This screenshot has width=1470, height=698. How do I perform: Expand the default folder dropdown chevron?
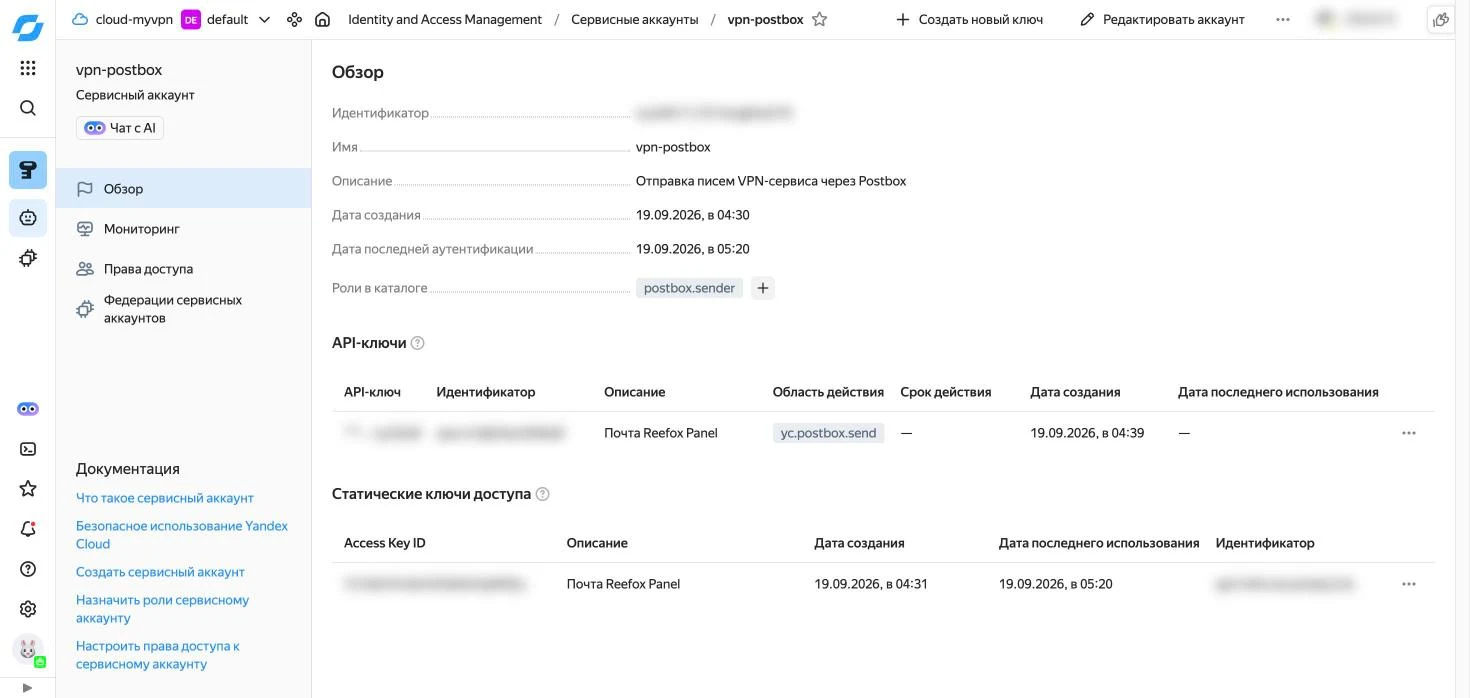click(264, 19)
